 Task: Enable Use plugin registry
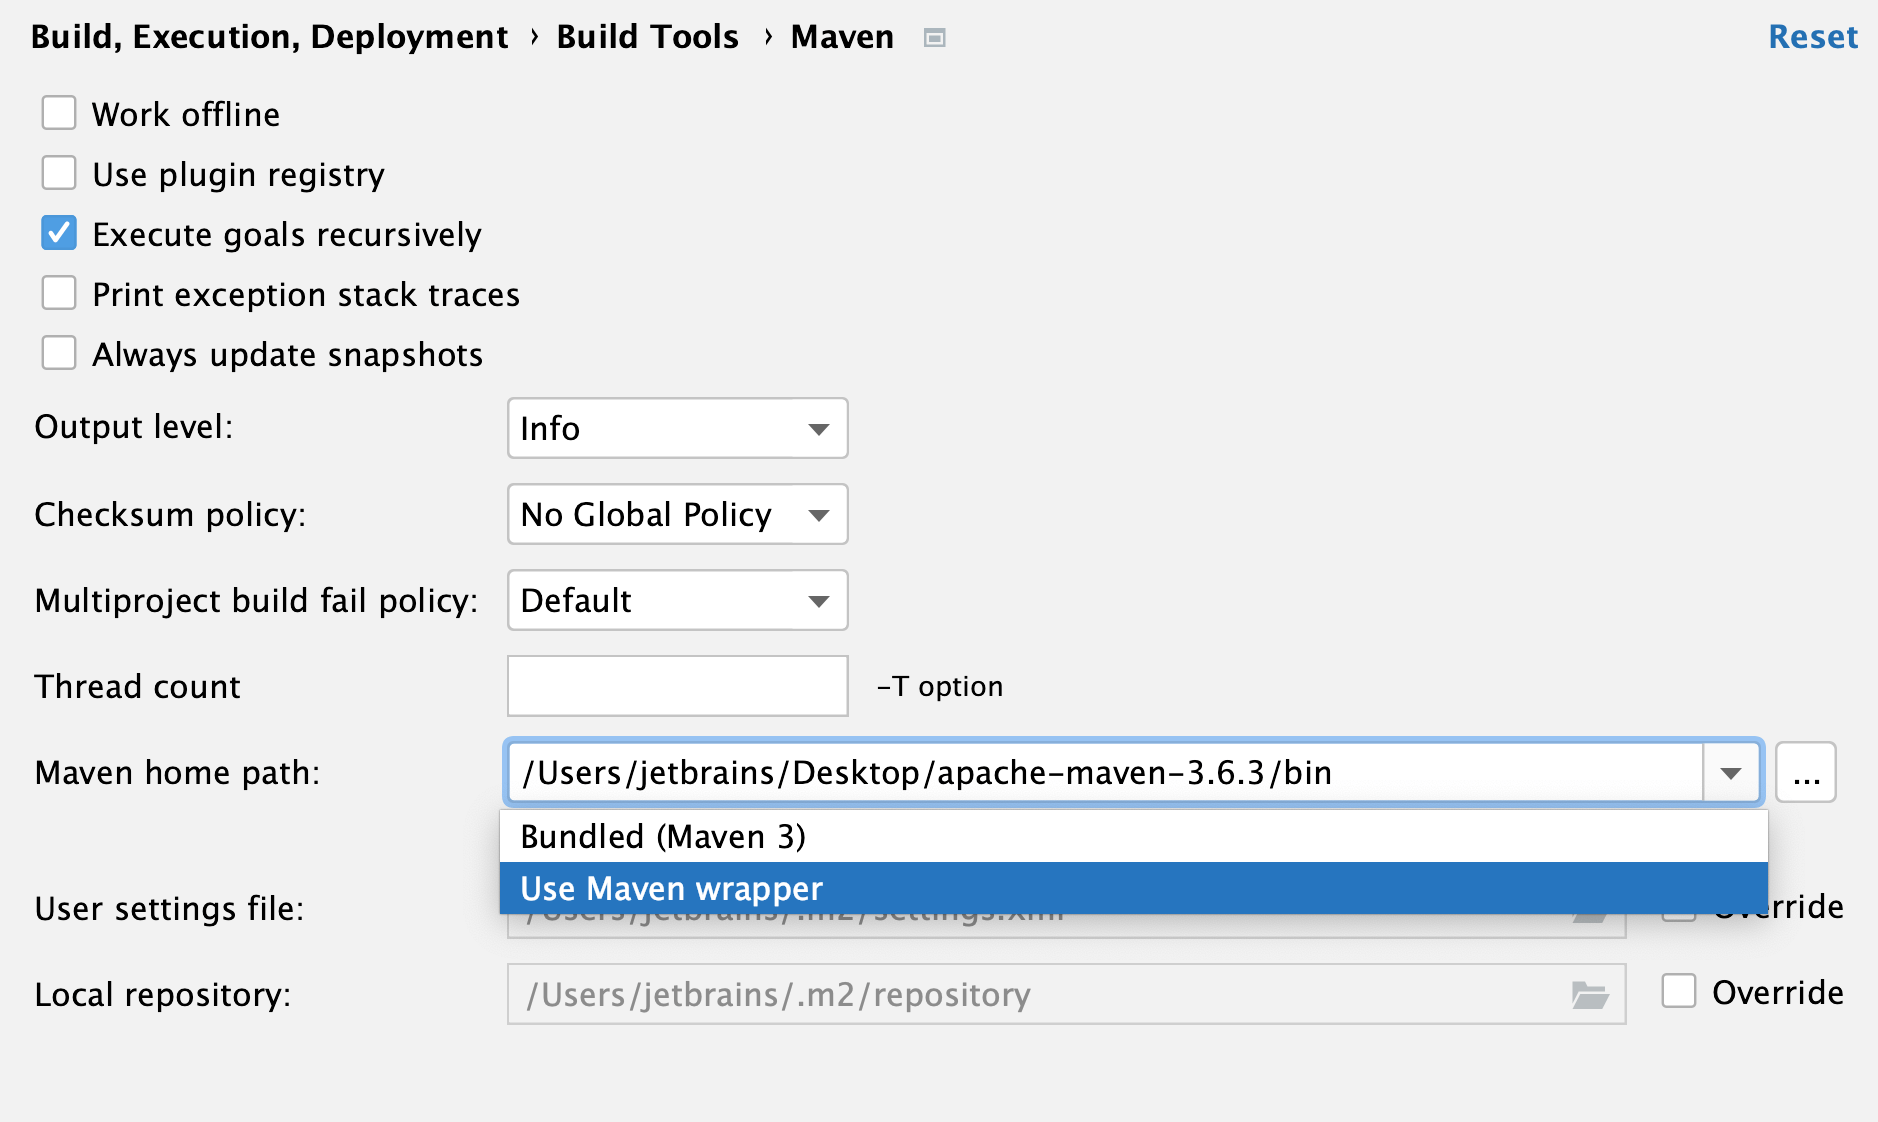click(x=59, y=173)
